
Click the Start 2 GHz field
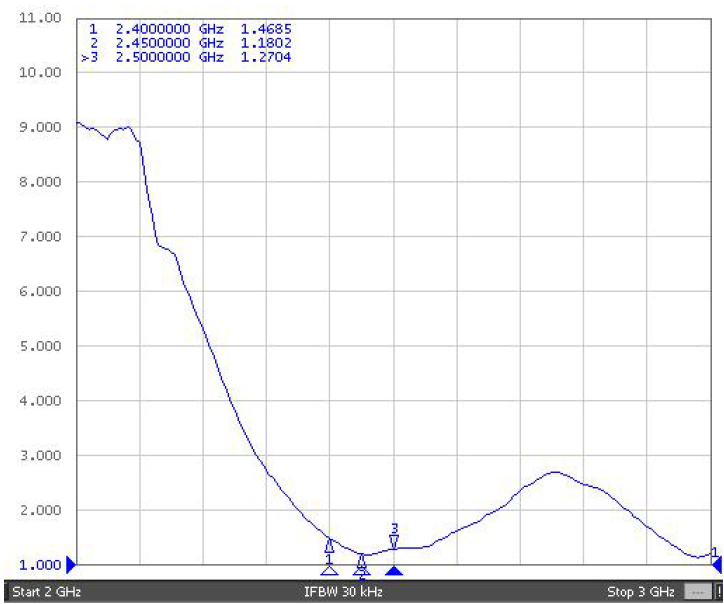[x=46, y=592]
